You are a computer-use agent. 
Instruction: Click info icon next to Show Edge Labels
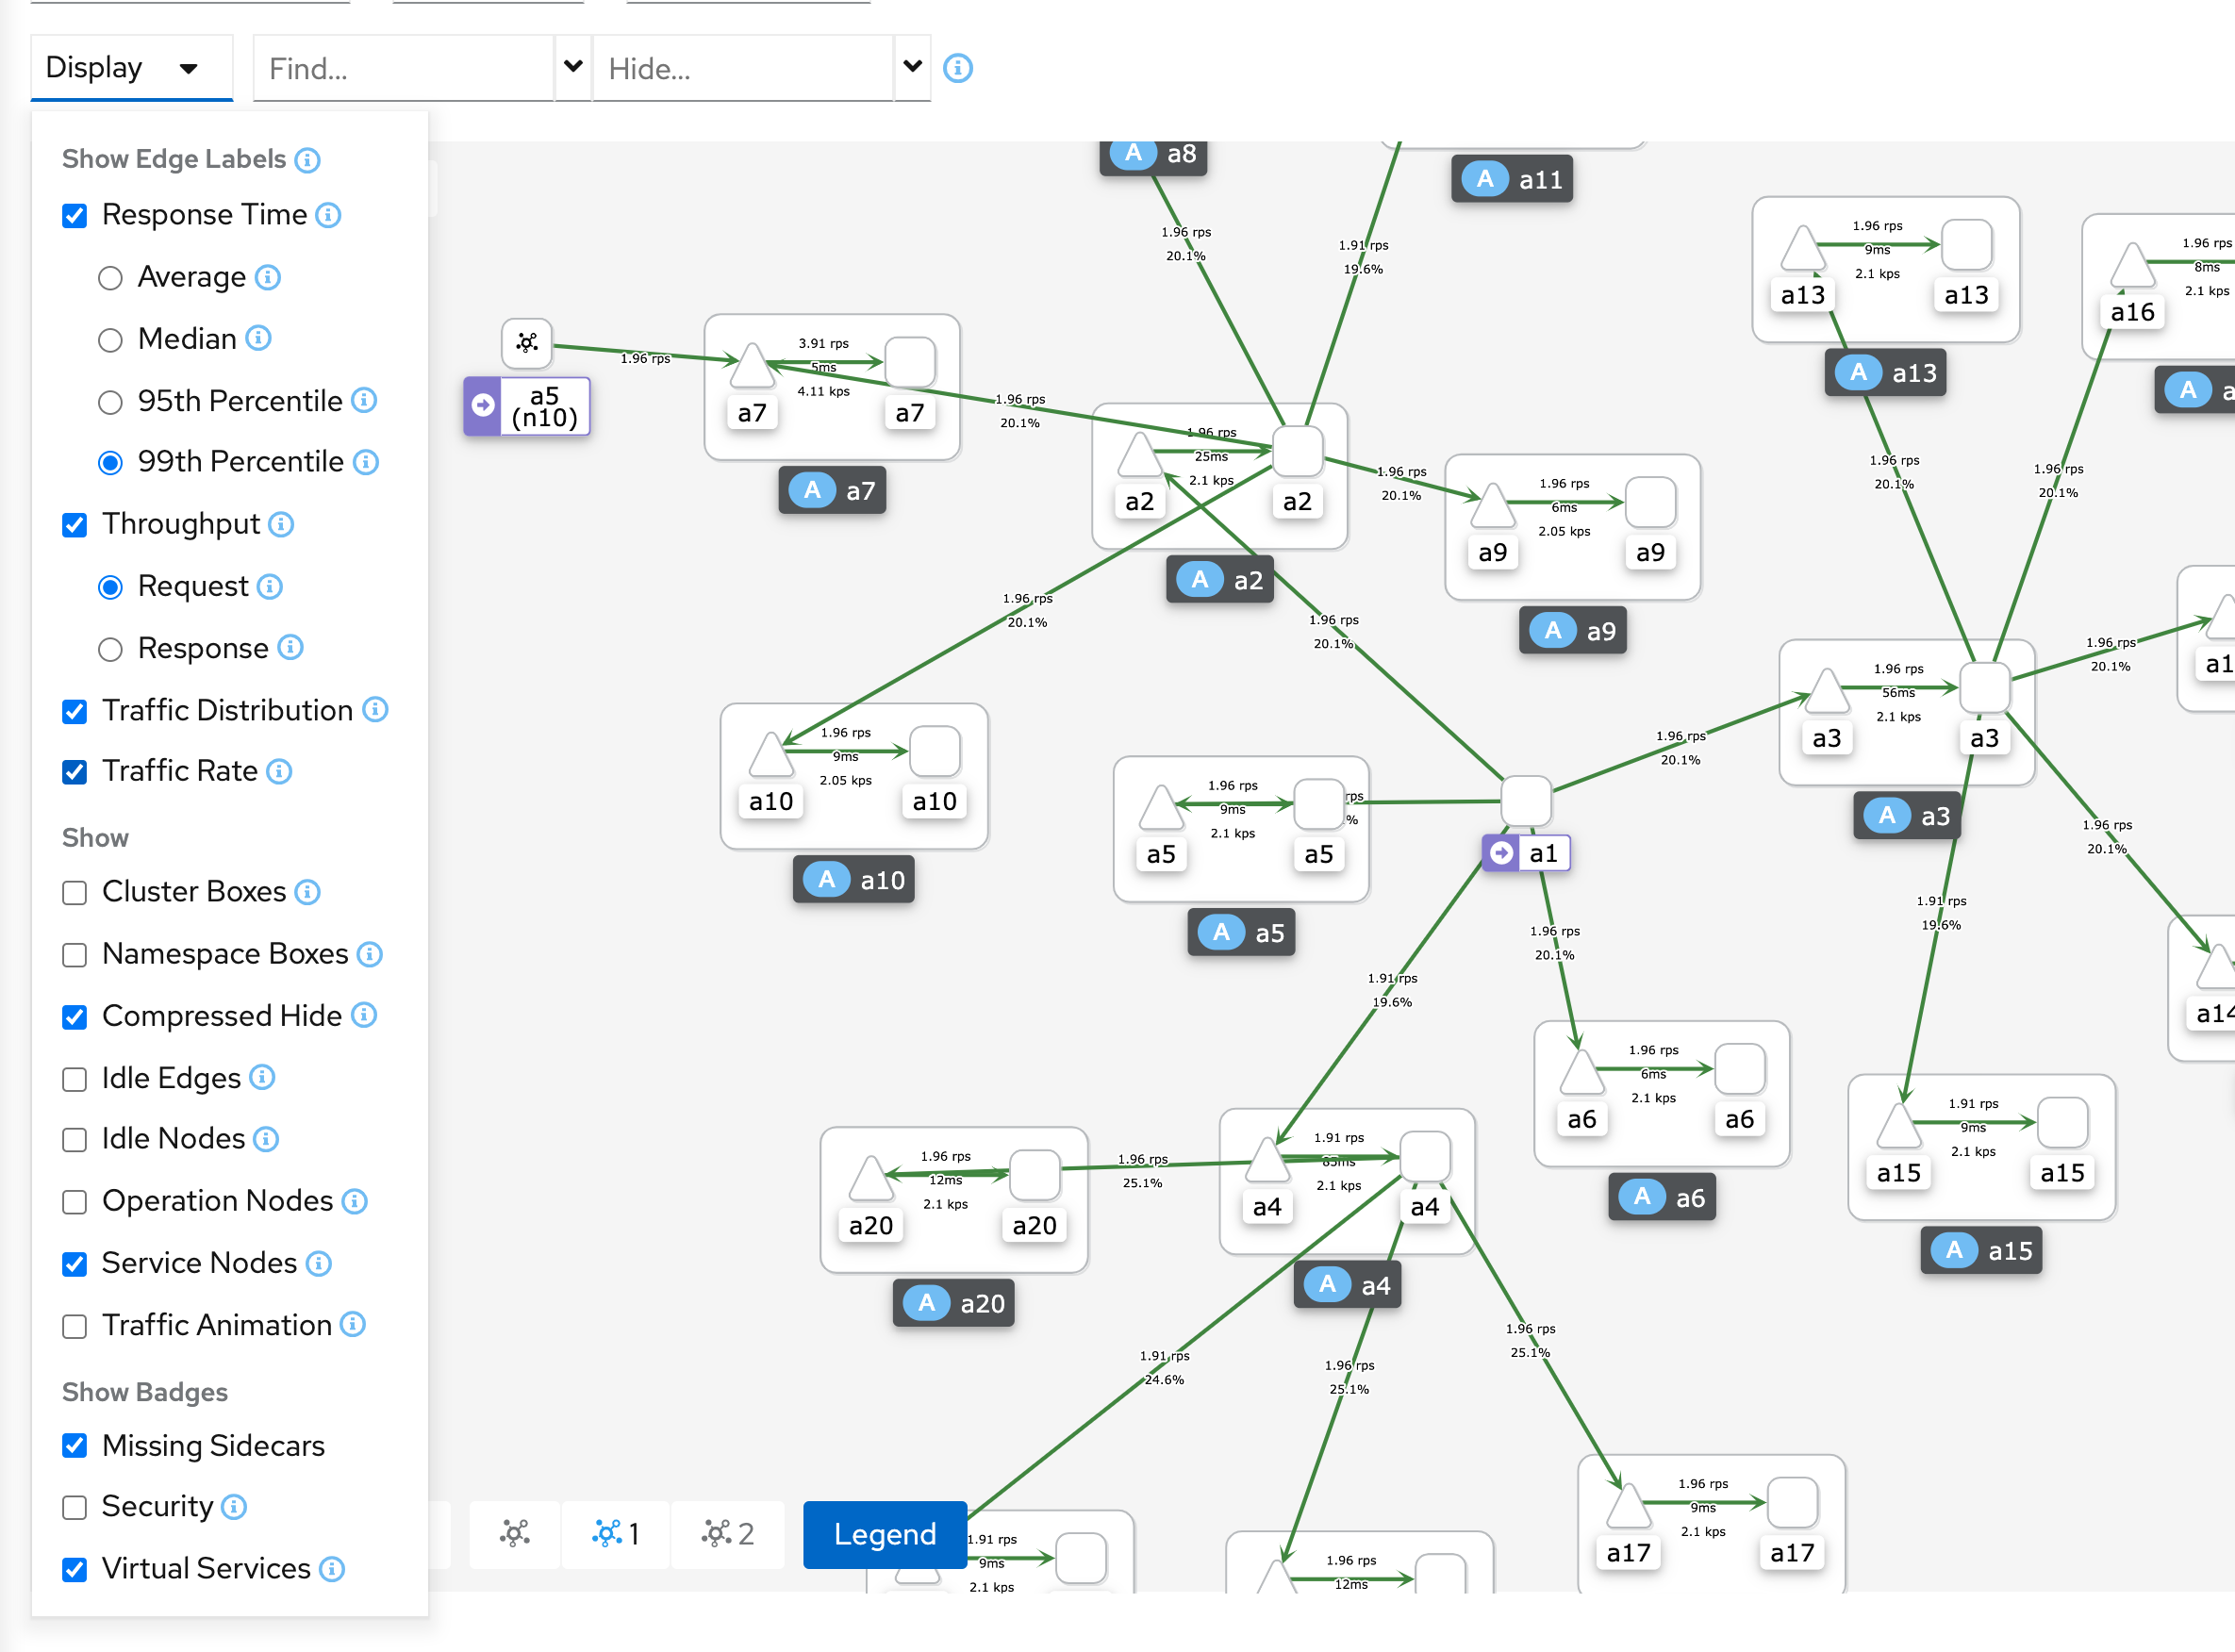point(308,160)
